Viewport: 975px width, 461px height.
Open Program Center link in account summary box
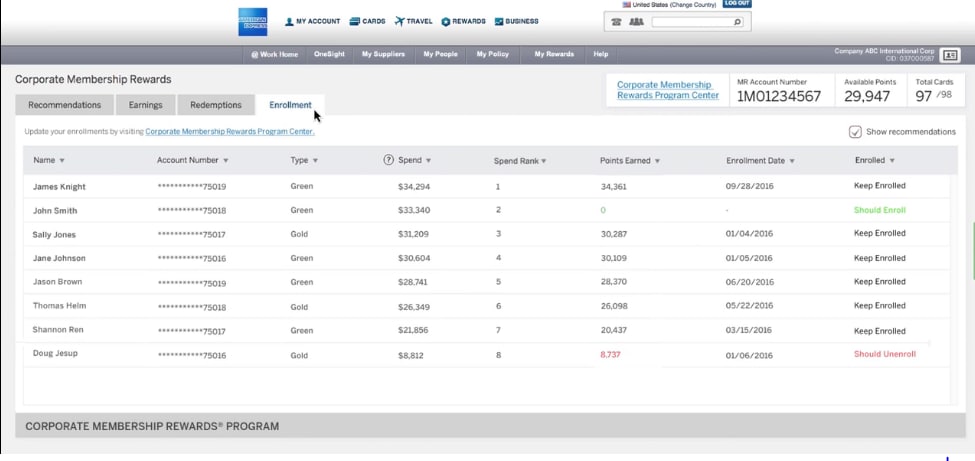point(667,90)
